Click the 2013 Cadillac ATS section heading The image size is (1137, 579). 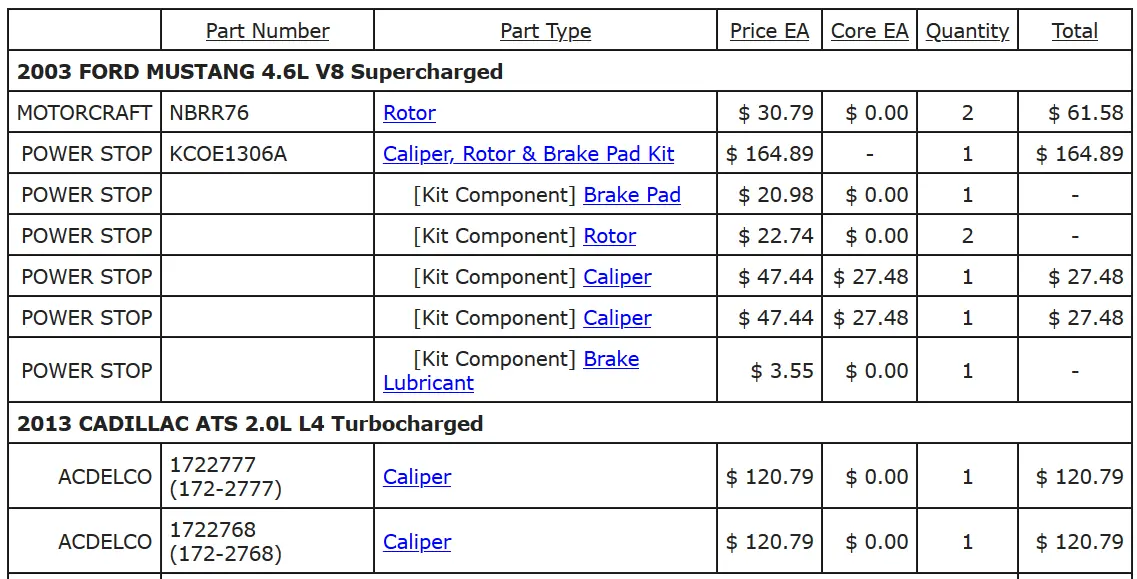point(249,424)
